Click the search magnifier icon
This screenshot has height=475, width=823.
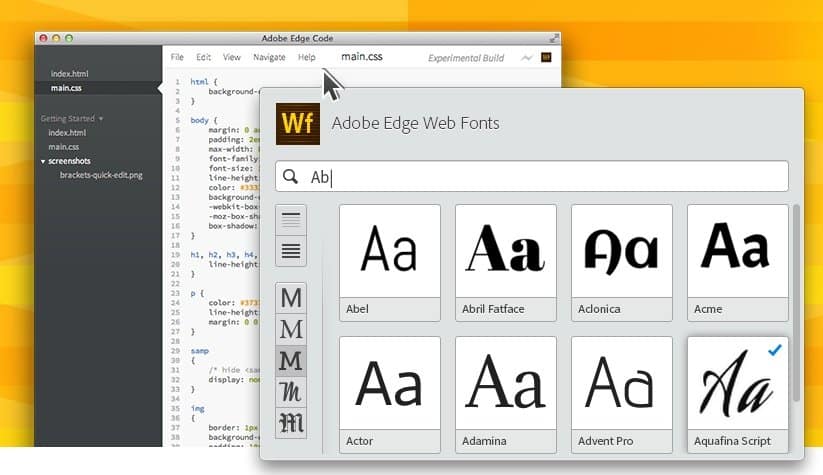pos(290,176)
